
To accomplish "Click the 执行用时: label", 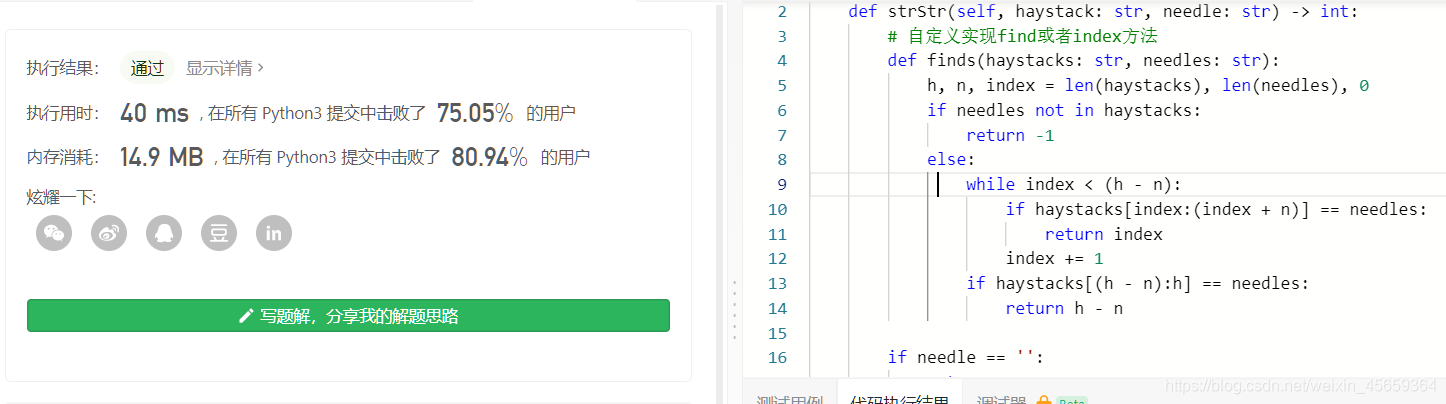I will (x=63, y=113).
